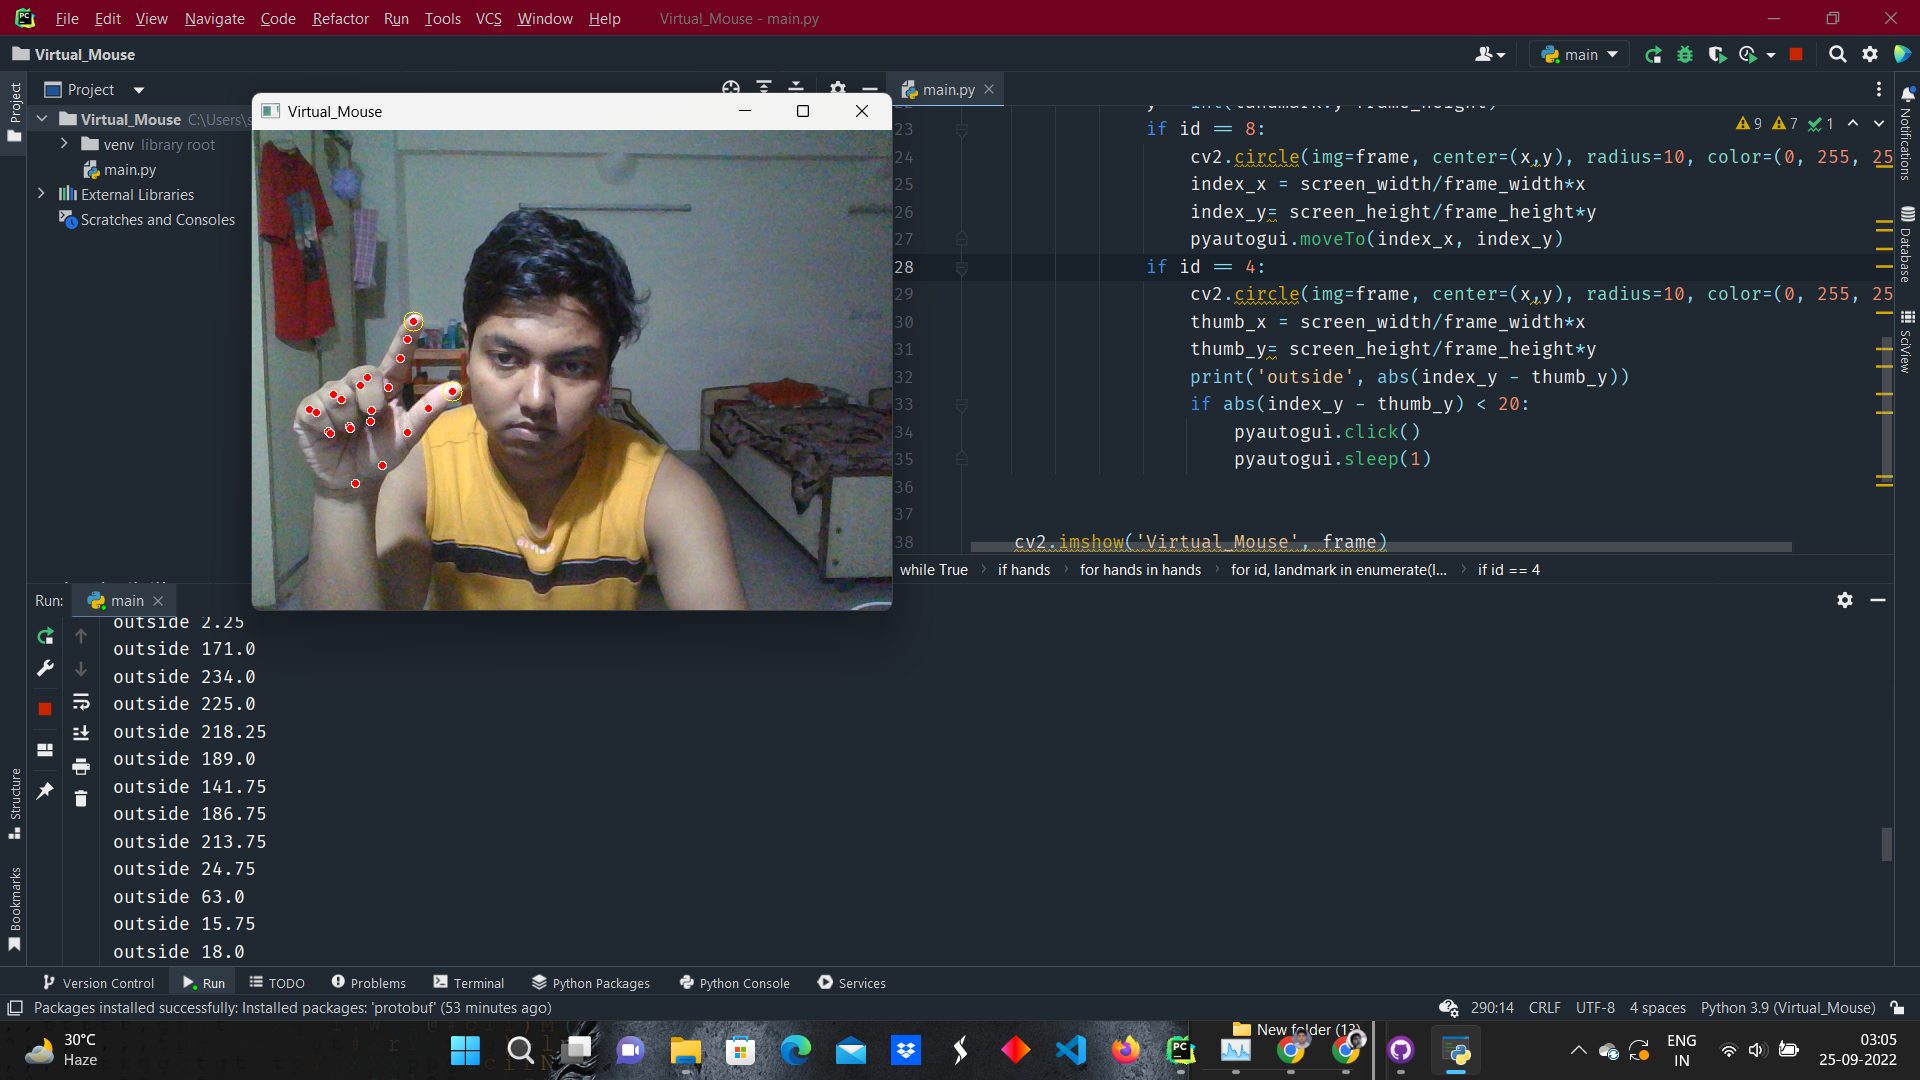Expand the venv library root folder
This screenshot has height=1080, width=1920.
pos(64,144)
